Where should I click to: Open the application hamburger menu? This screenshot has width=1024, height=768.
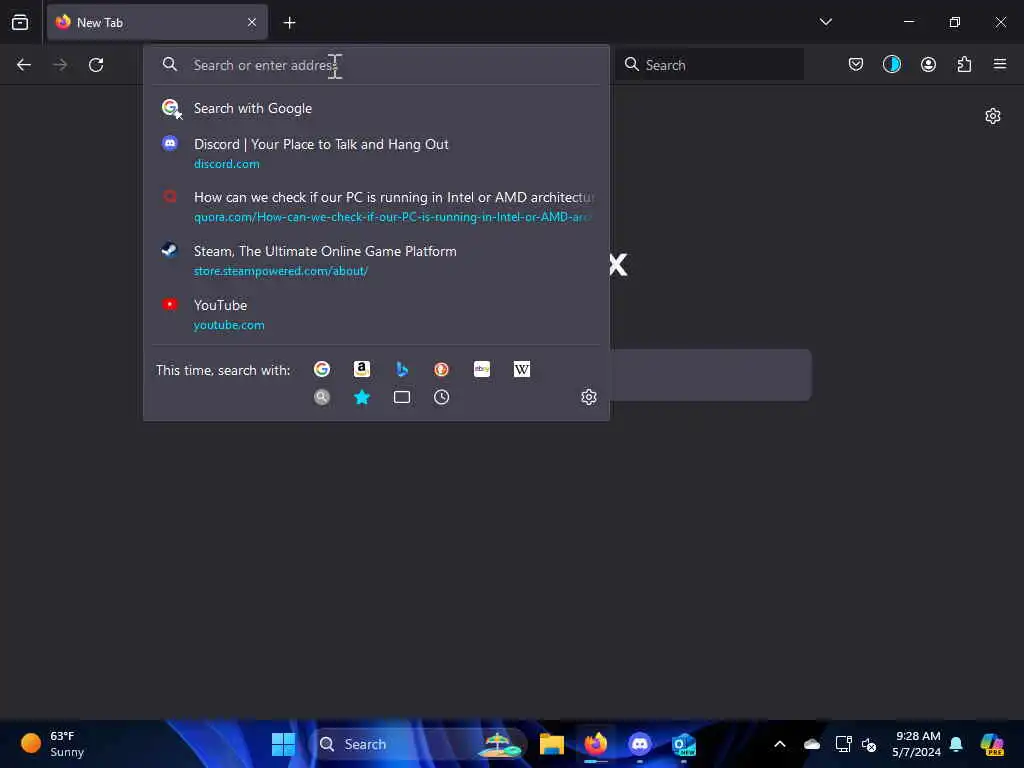click(x=1000, y=64)
